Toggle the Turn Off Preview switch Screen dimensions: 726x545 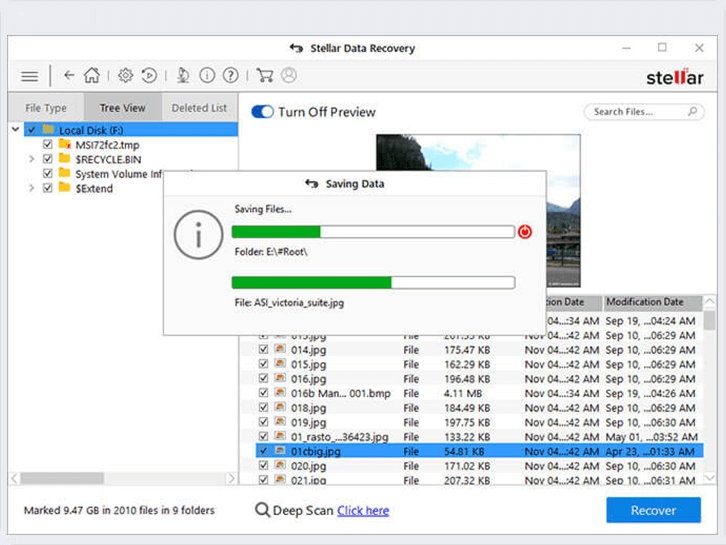pyautogui.click(x=263, y=112)
